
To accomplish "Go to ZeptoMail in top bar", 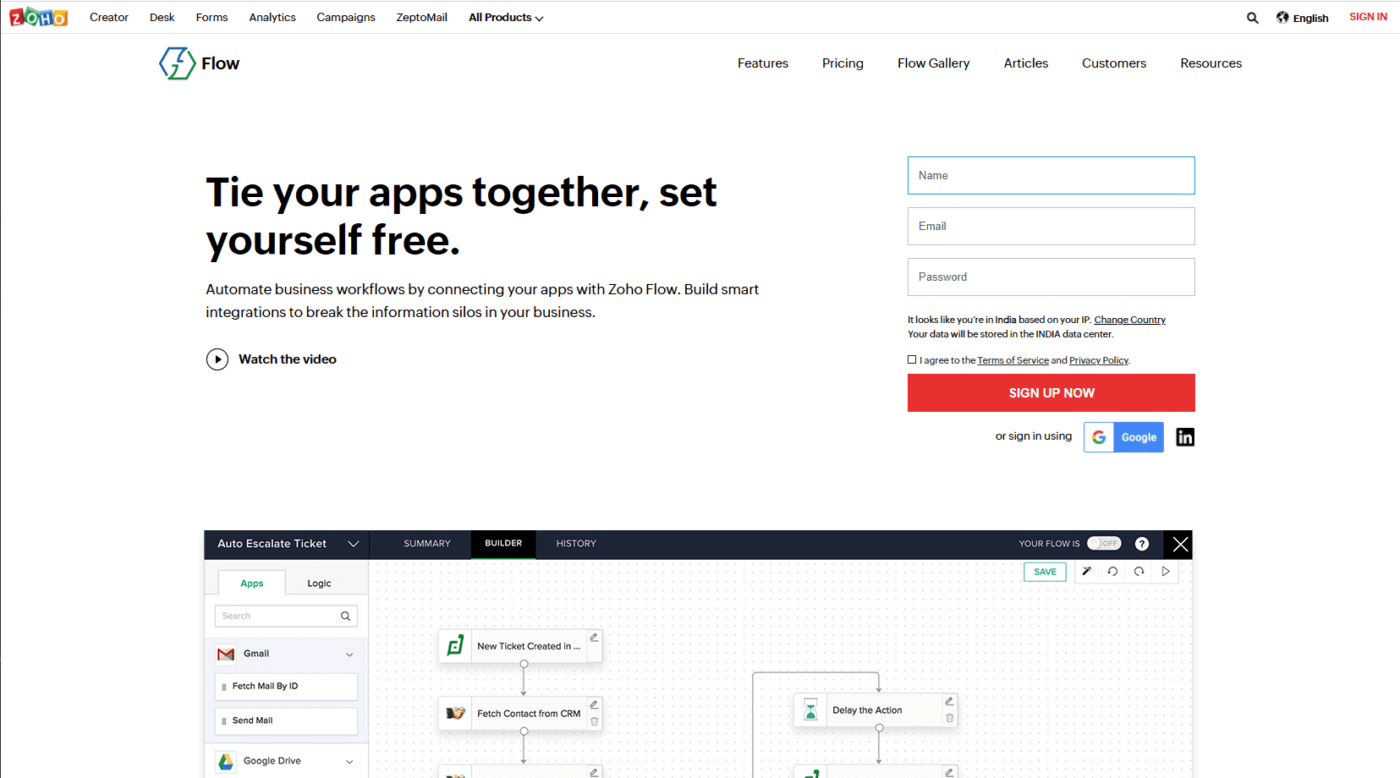I will [x=422, y=18].
